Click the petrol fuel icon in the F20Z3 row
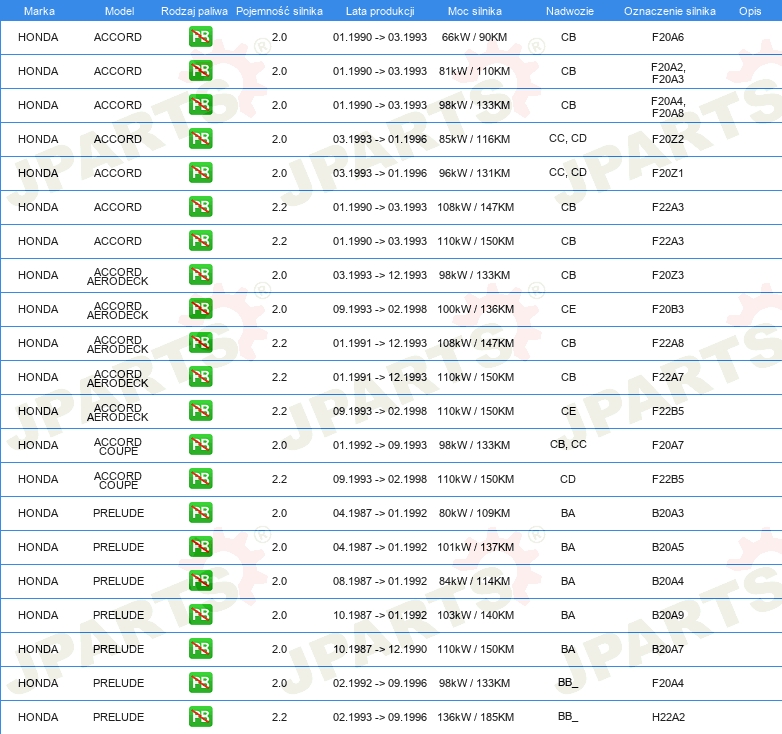This screenshot has width=782, height=734. click(200, 275)
